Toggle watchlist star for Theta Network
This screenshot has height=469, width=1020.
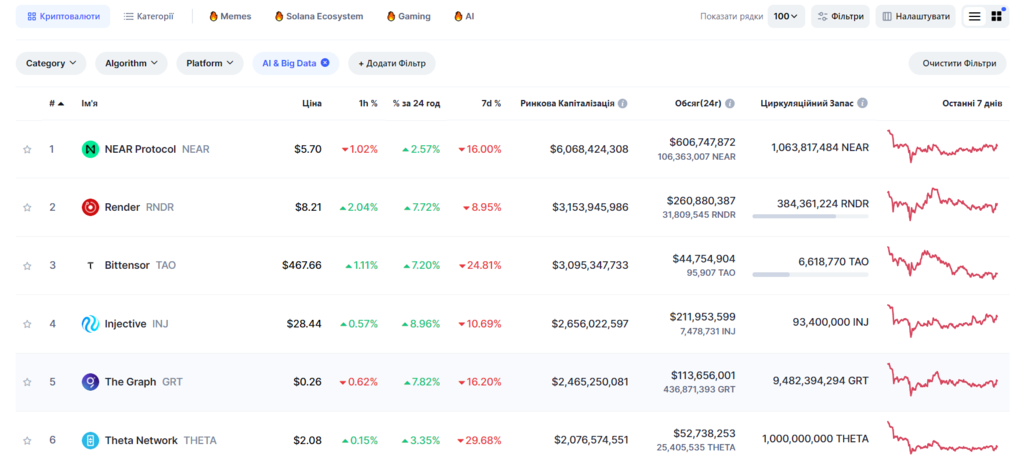[x=28, y=441]
